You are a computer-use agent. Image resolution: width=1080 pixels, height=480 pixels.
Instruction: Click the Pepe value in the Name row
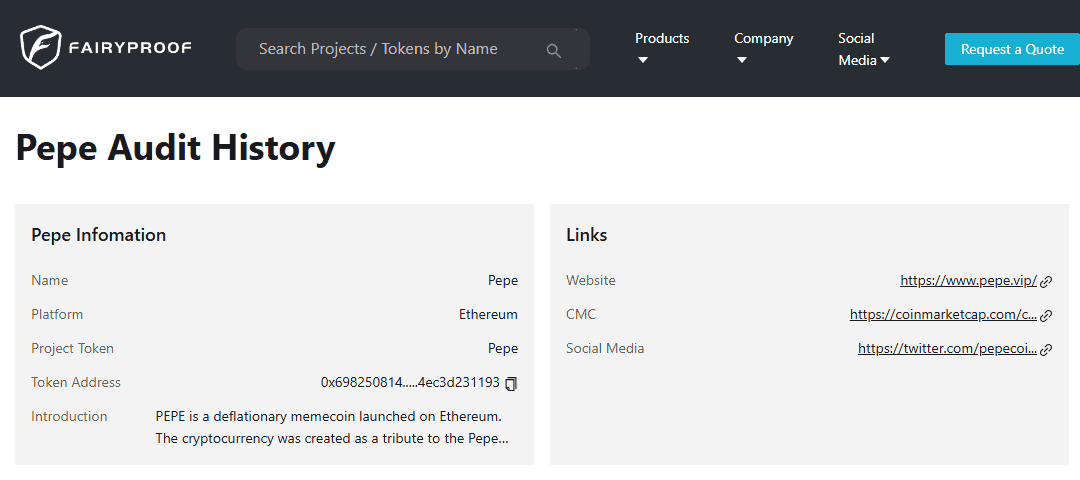pyautogui.click(x=503, y=280)
